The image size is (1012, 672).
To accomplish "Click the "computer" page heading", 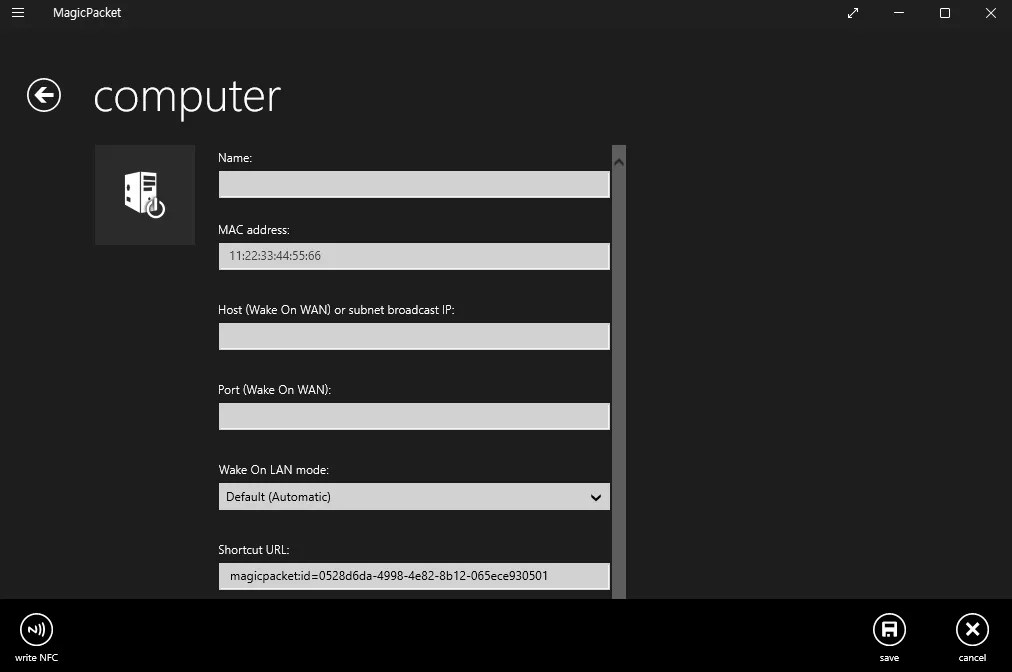I will [187, 96].
